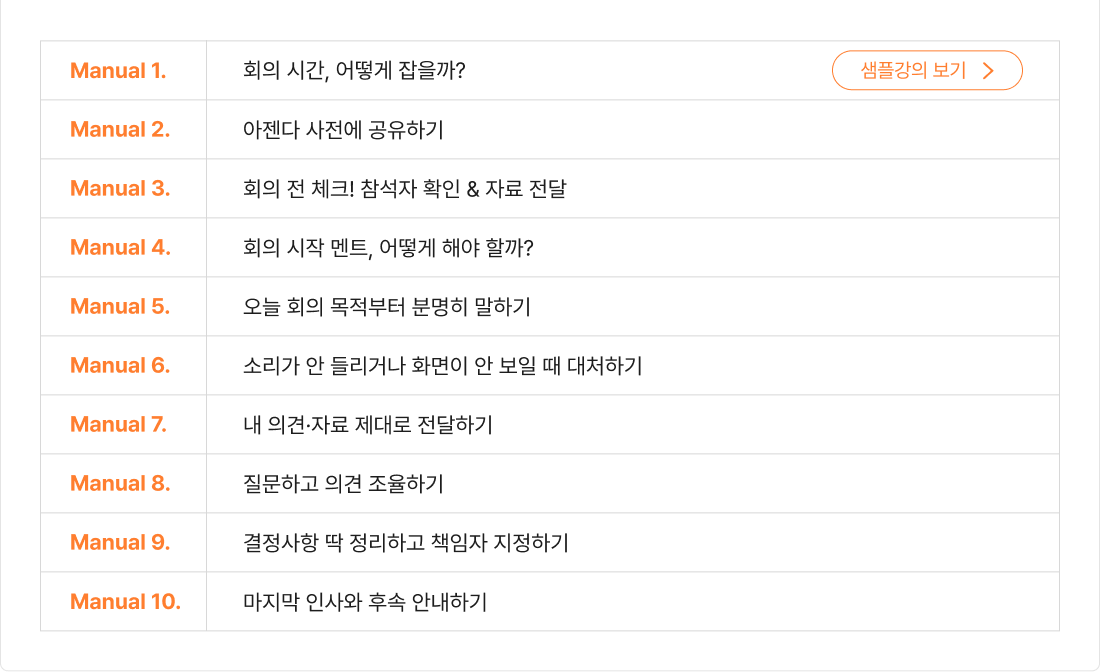Select the Manual 1. label
Image resolution: width=1100 pixels, height=672 pixels.
[118, 70]
